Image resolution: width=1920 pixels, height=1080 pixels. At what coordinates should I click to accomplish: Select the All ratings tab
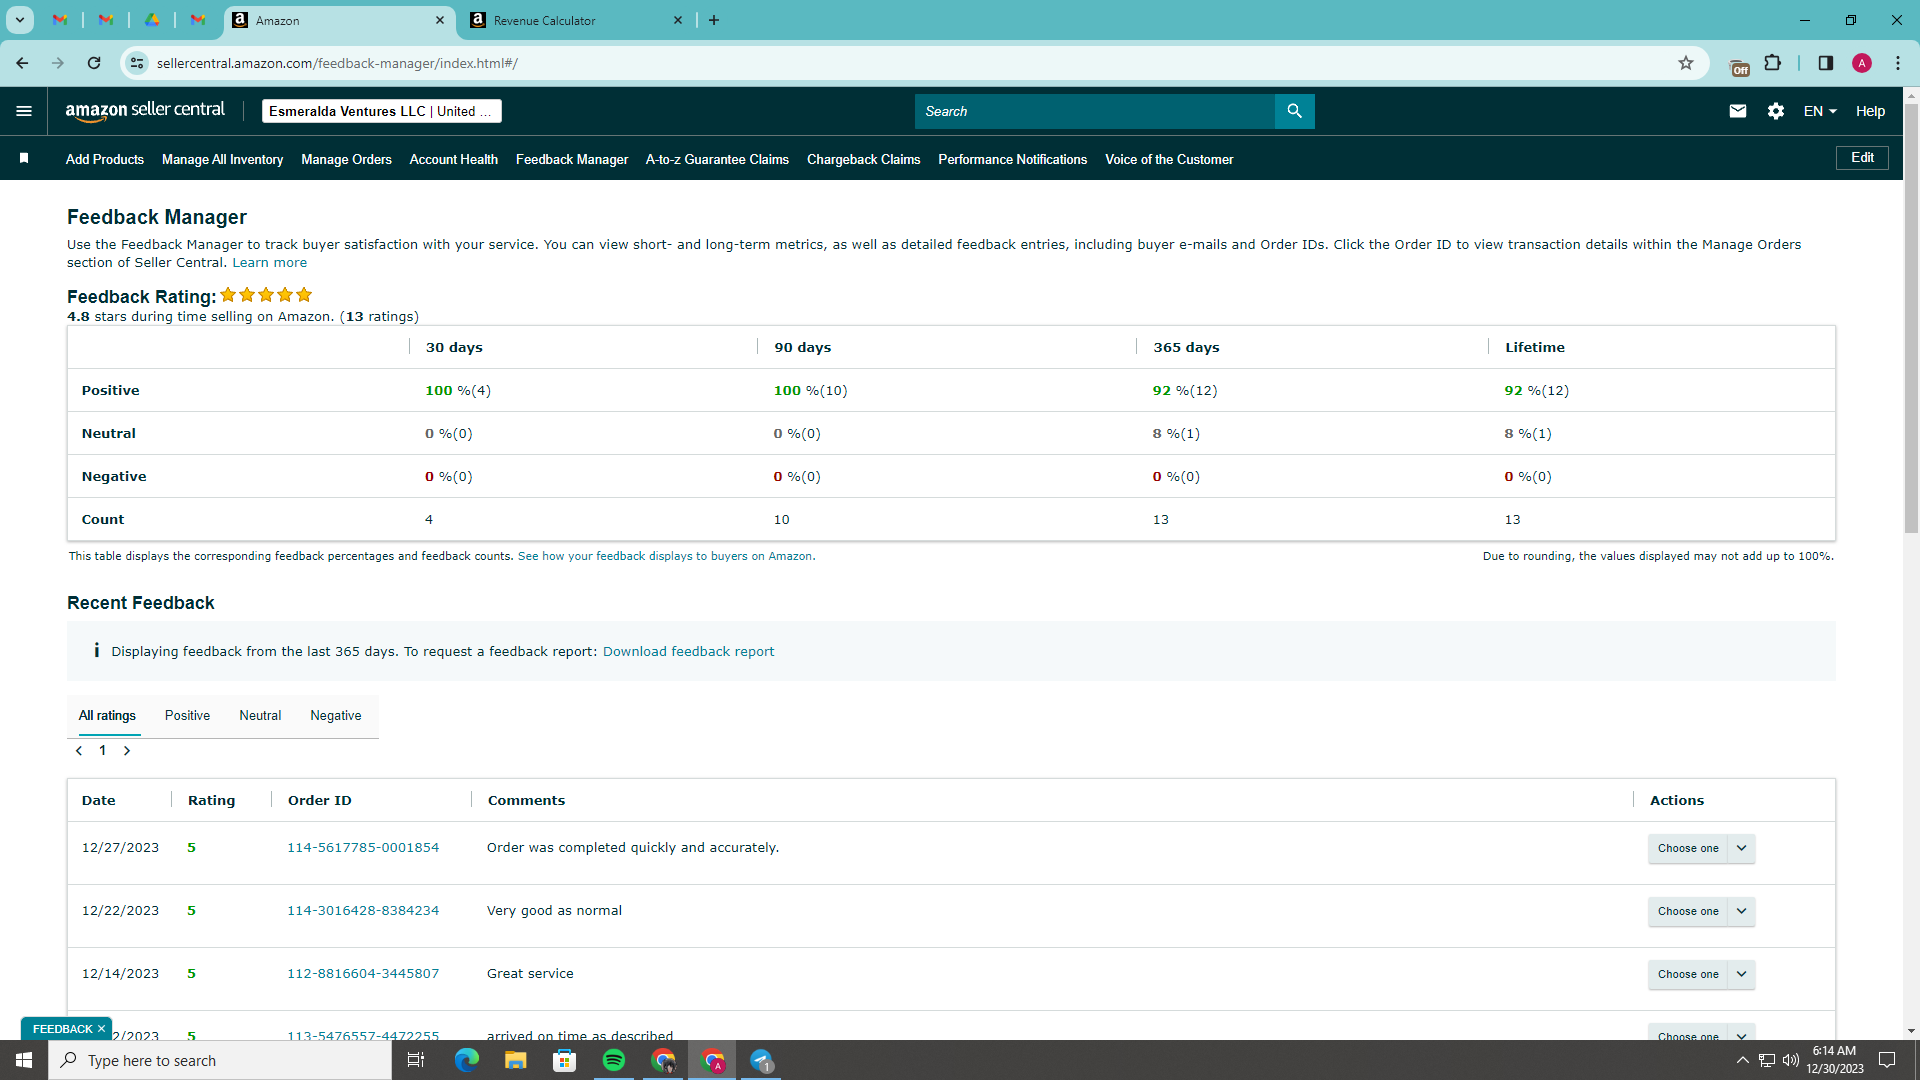pyautogui.click(x=107, y=716)
